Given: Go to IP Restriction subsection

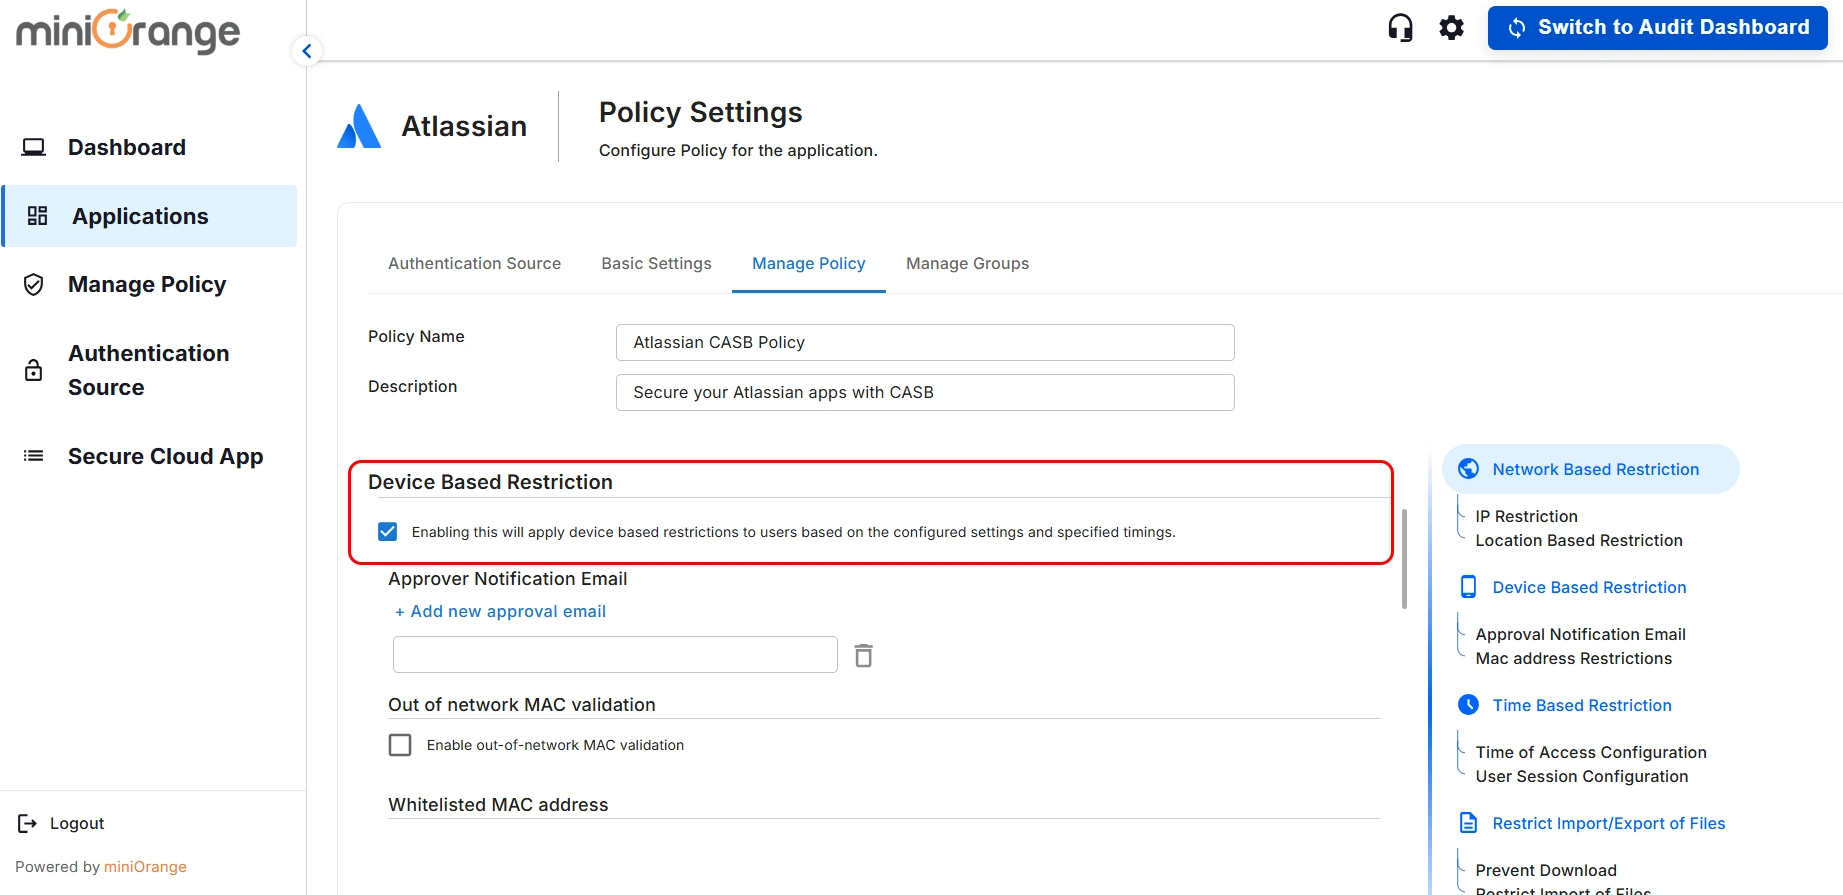Looking at the screenshot, I should pyautogui.click(x=1526, y=516).
